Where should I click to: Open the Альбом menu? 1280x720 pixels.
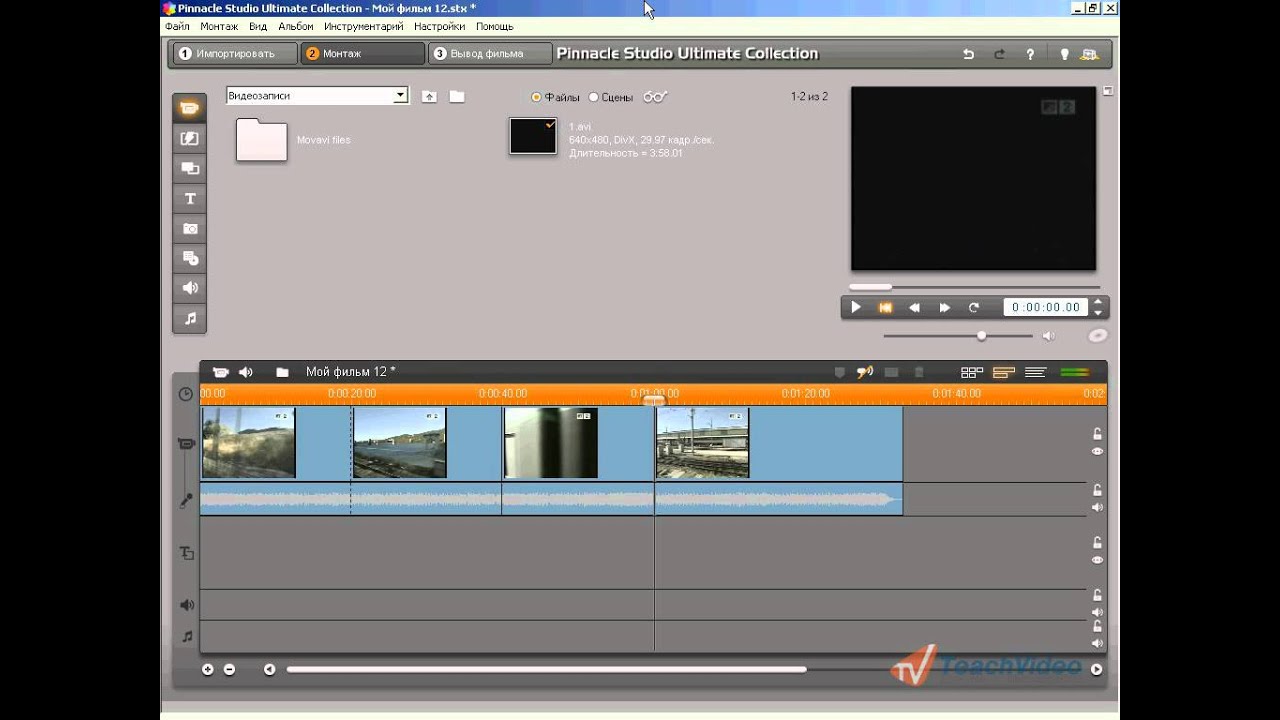pyautogui.click(x=296, y=26)
